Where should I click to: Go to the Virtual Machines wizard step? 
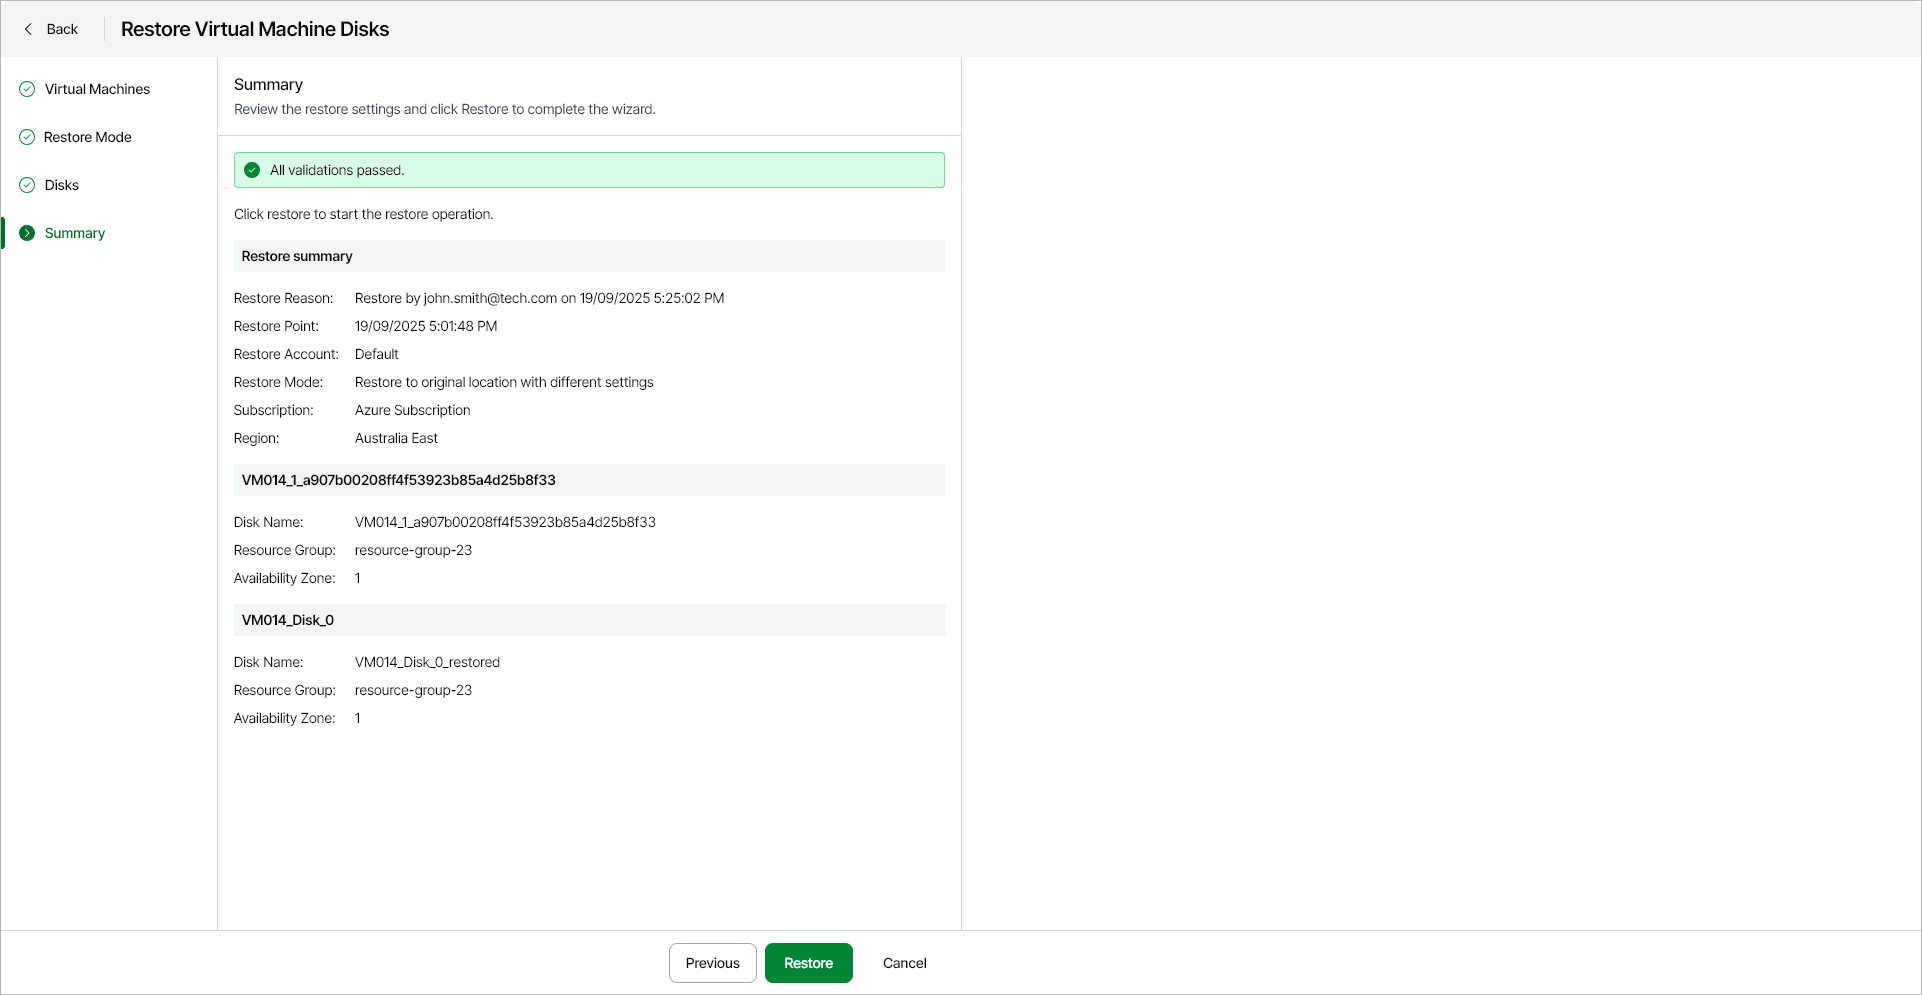pos(97,89)
